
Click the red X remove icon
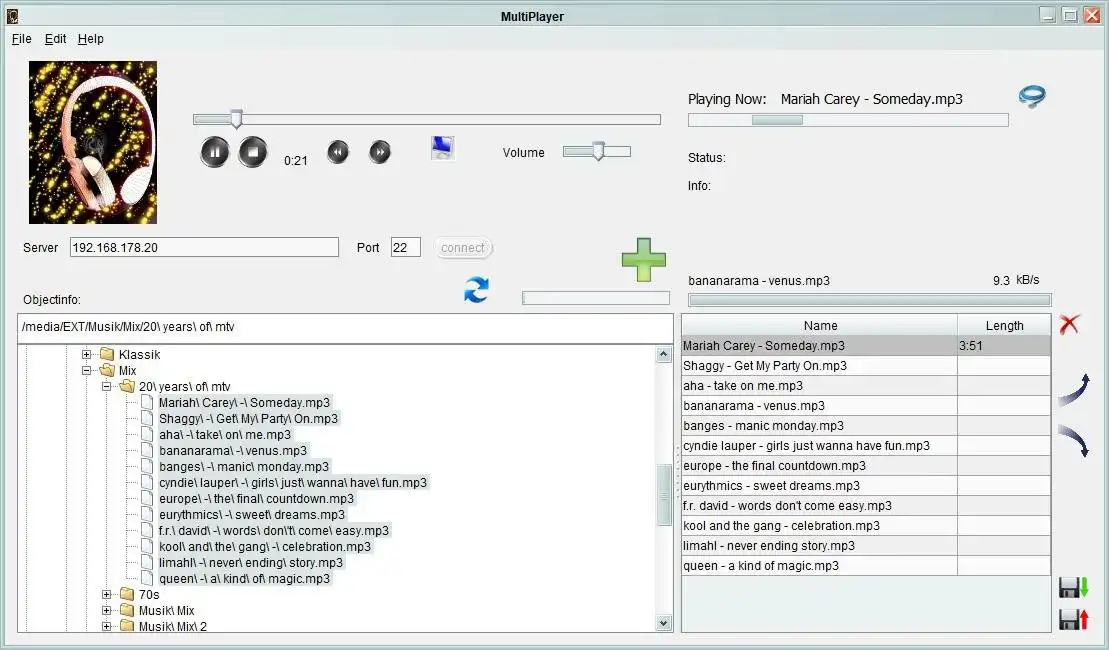(x=1070, y=325)
